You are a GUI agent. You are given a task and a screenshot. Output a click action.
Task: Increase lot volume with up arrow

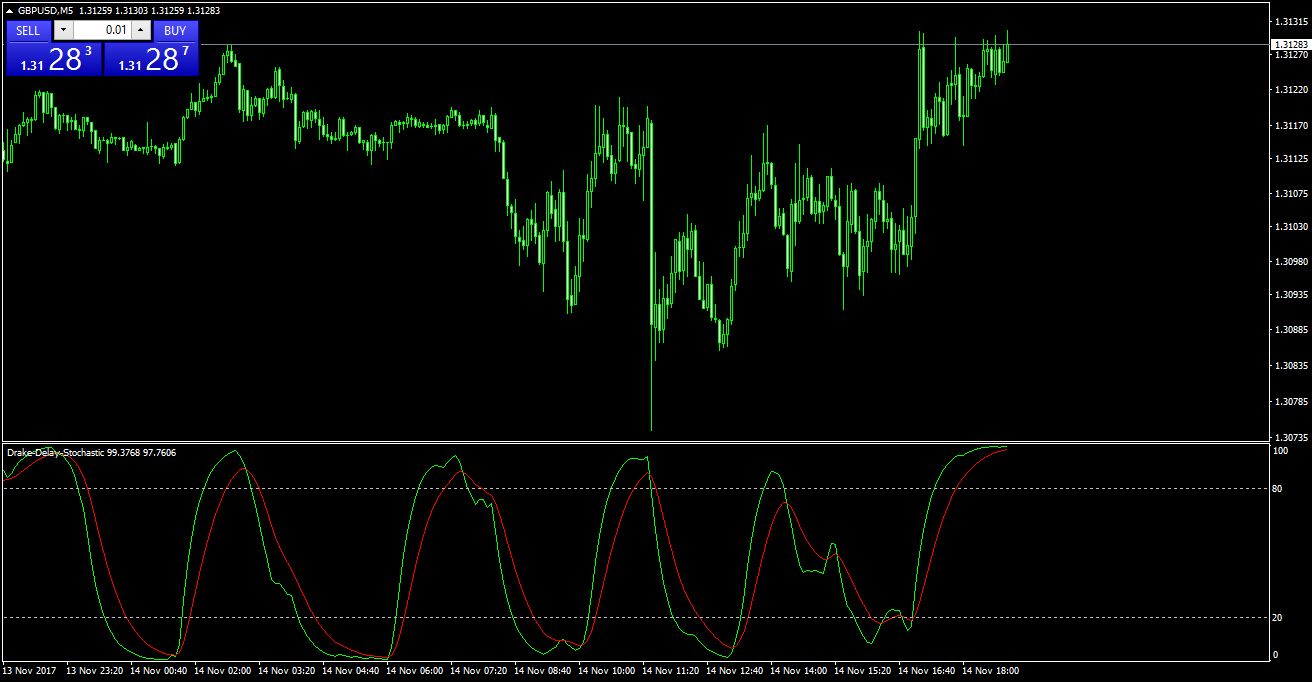click(x=141, y=30)
